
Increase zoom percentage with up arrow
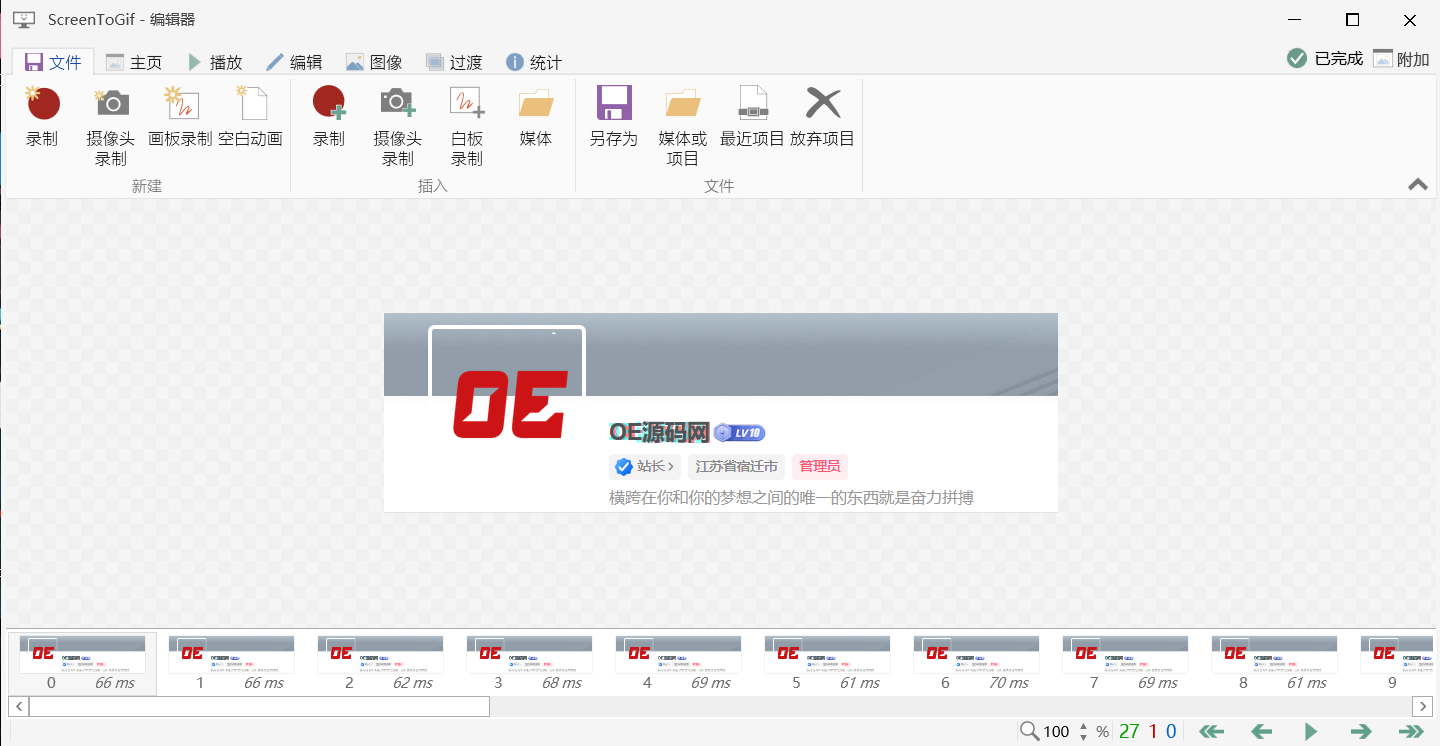[1083, 725]
